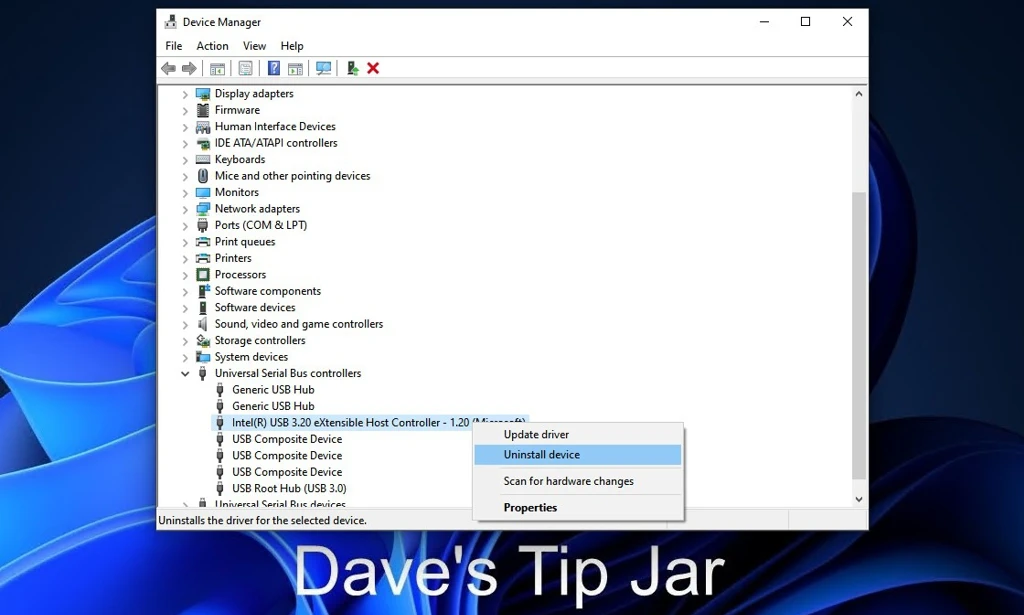Click the scrollbar up arrow
This screenshot has height=615, width=1024.
pyautogui.click(x=859, y=94)
